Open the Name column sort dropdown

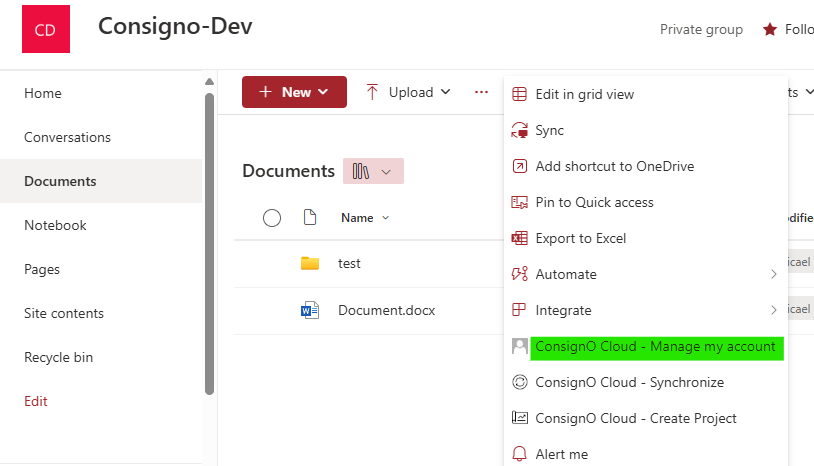[385, 218]
